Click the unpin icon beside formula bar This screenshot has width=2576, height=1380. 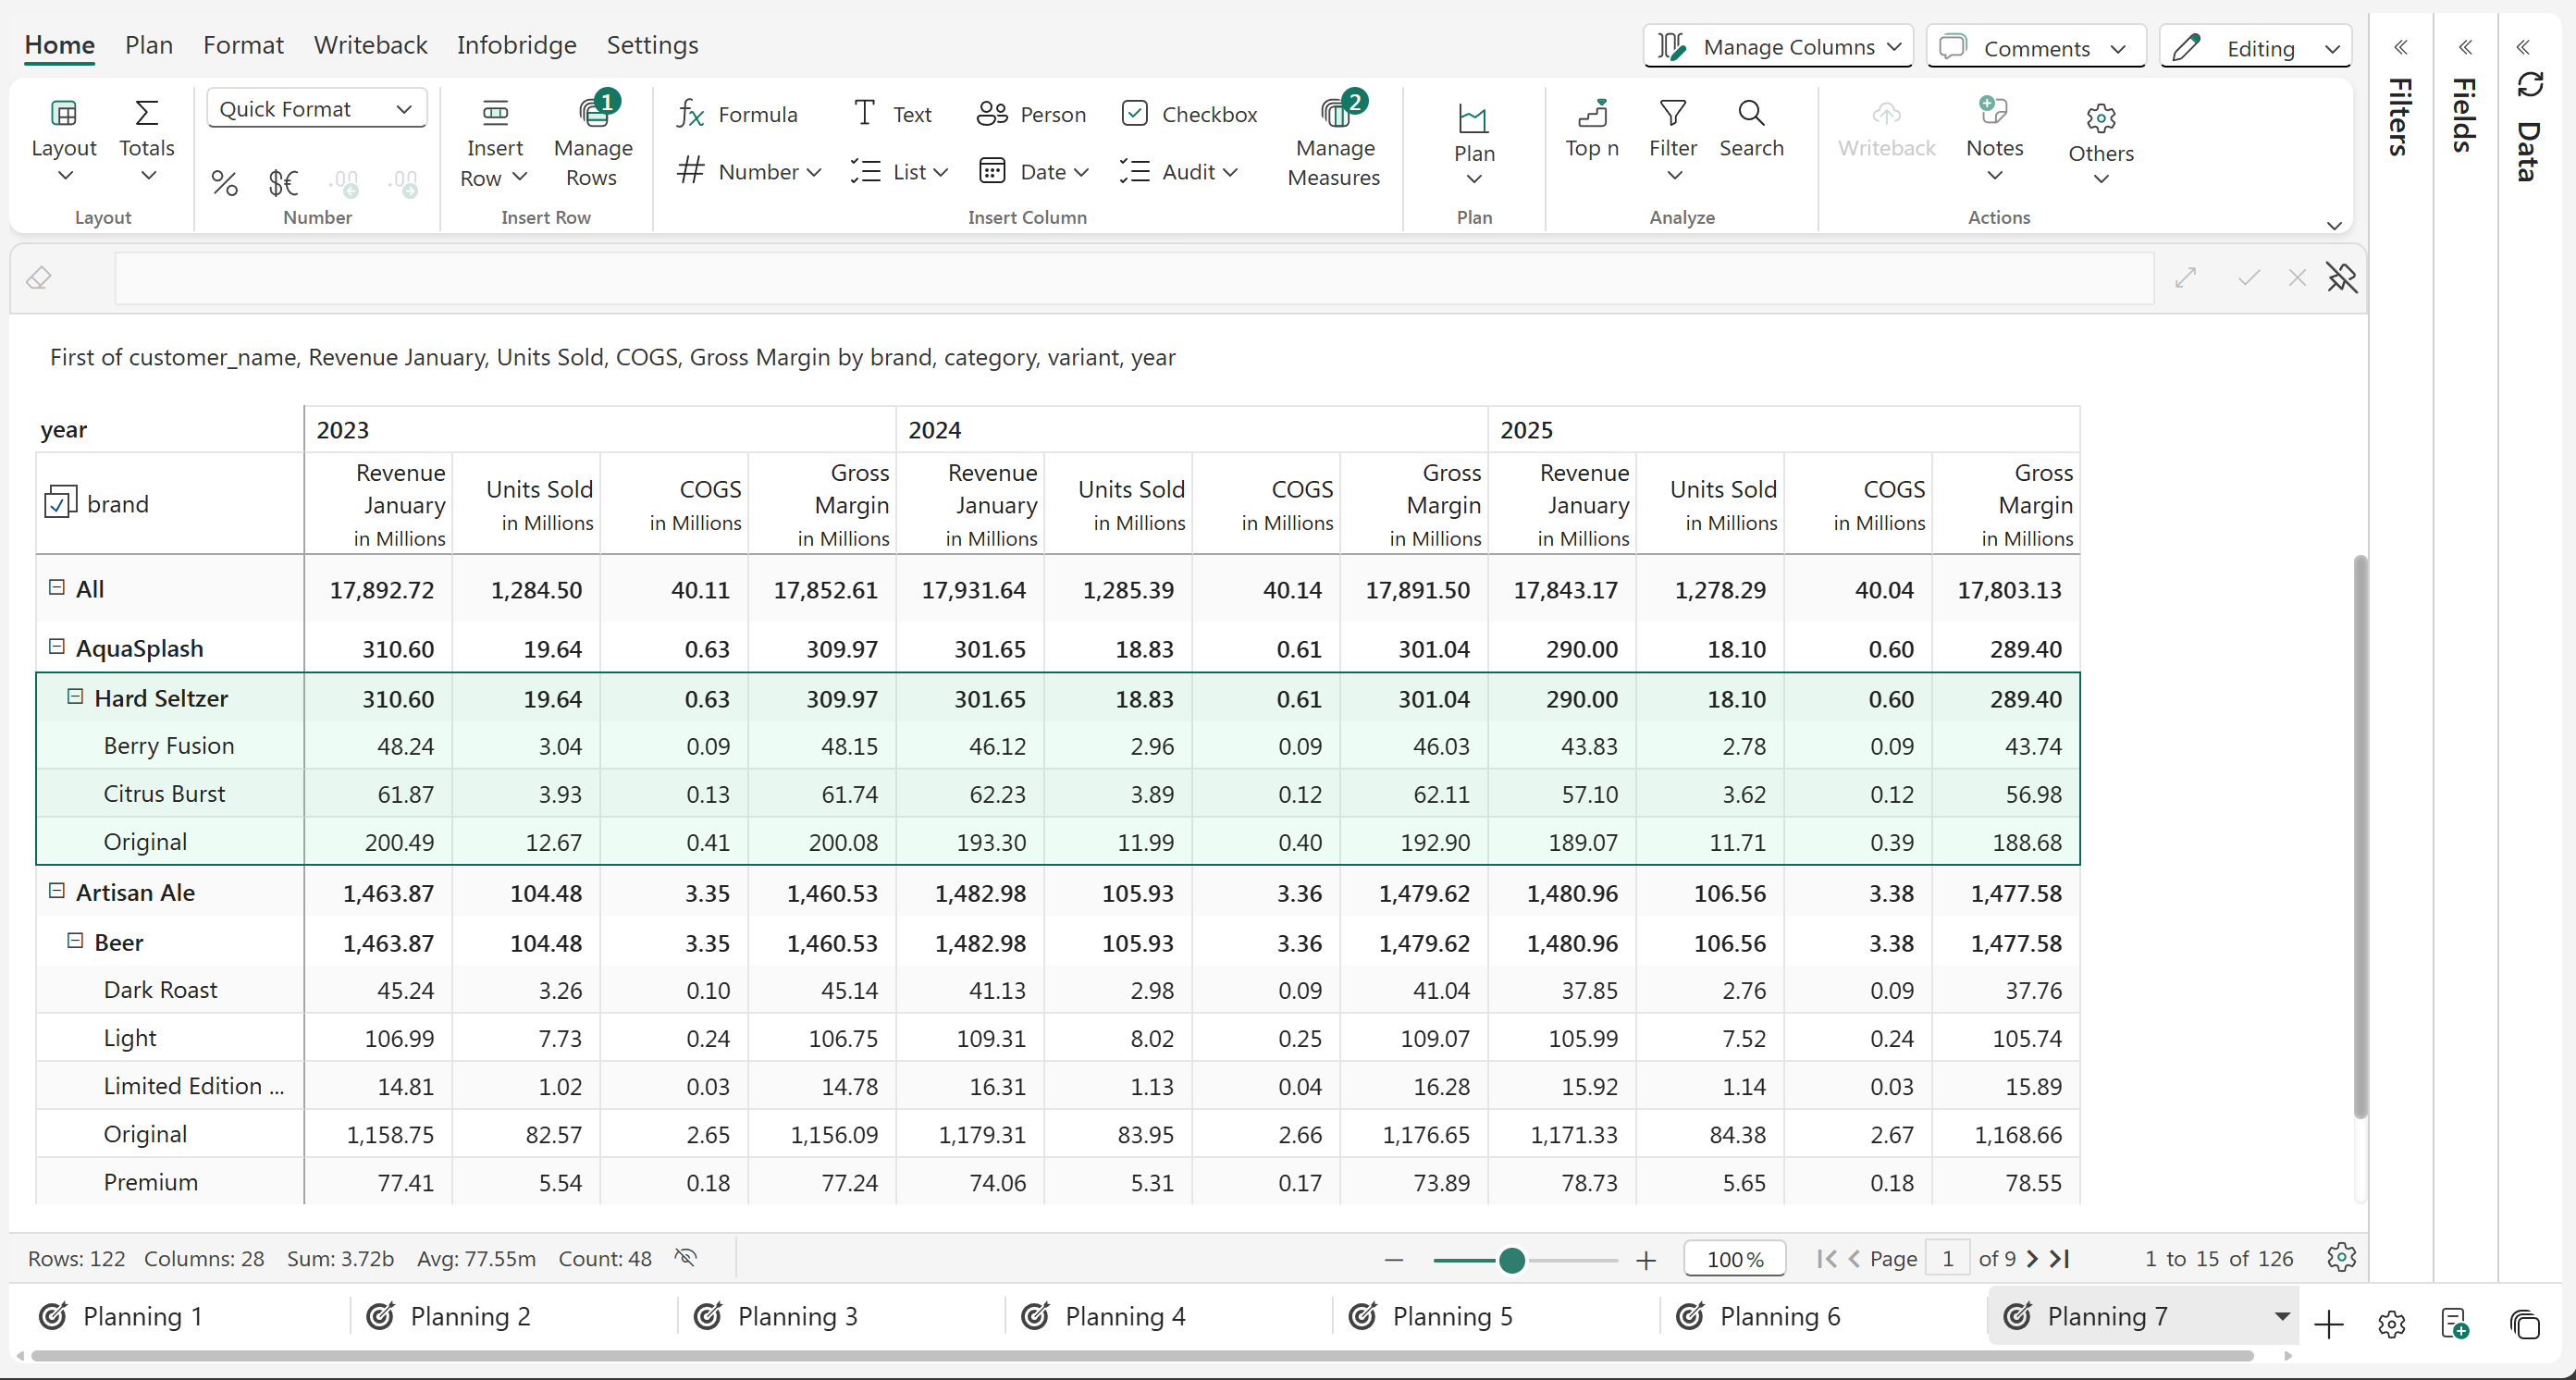(x=2341, y=277)
